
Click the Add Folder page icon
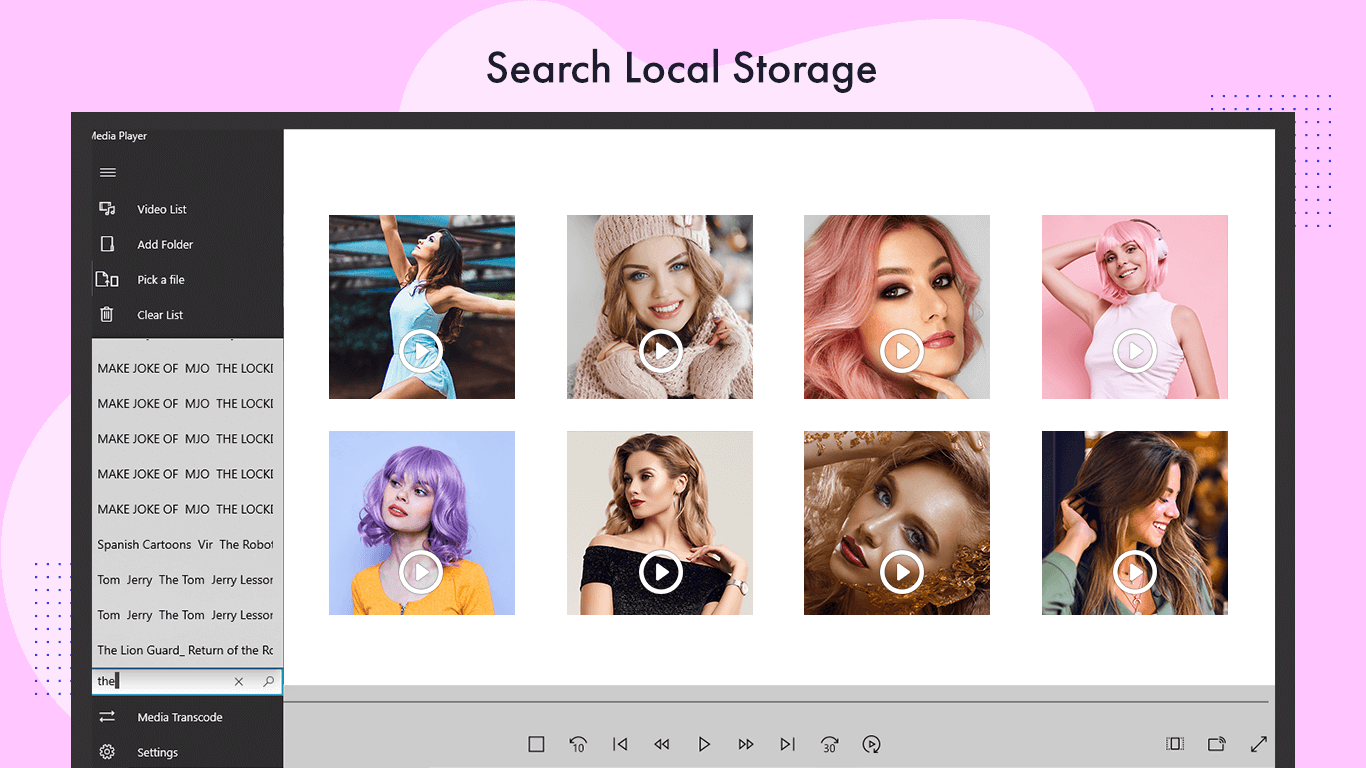[x=107, y=244]
